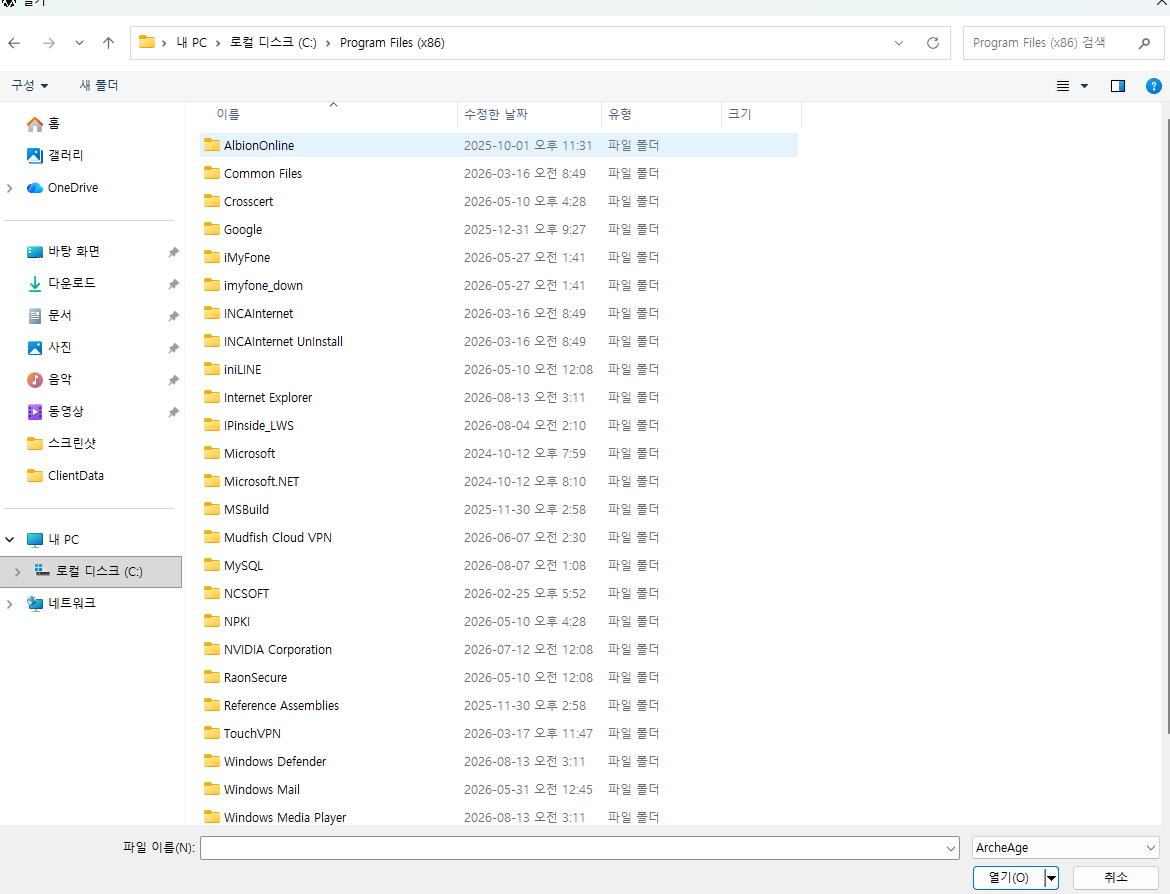Select the AlbionOnline folder icon

coord(212,145)
